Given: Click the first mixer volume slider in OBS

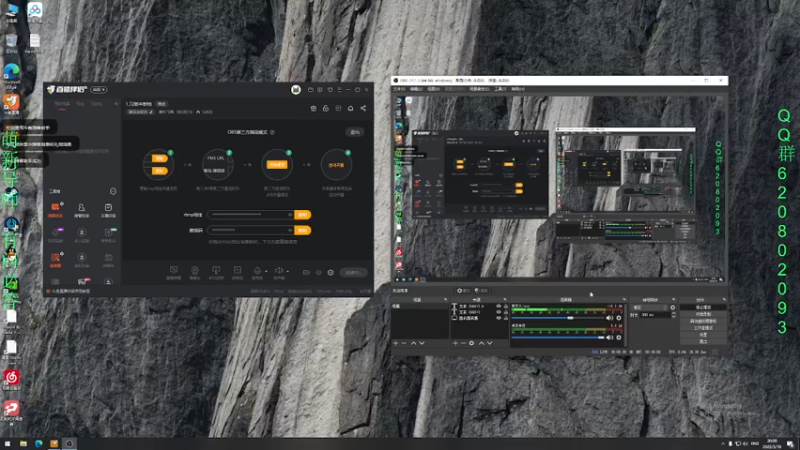Looking at the screenshot, I should [x=558, y=318].
